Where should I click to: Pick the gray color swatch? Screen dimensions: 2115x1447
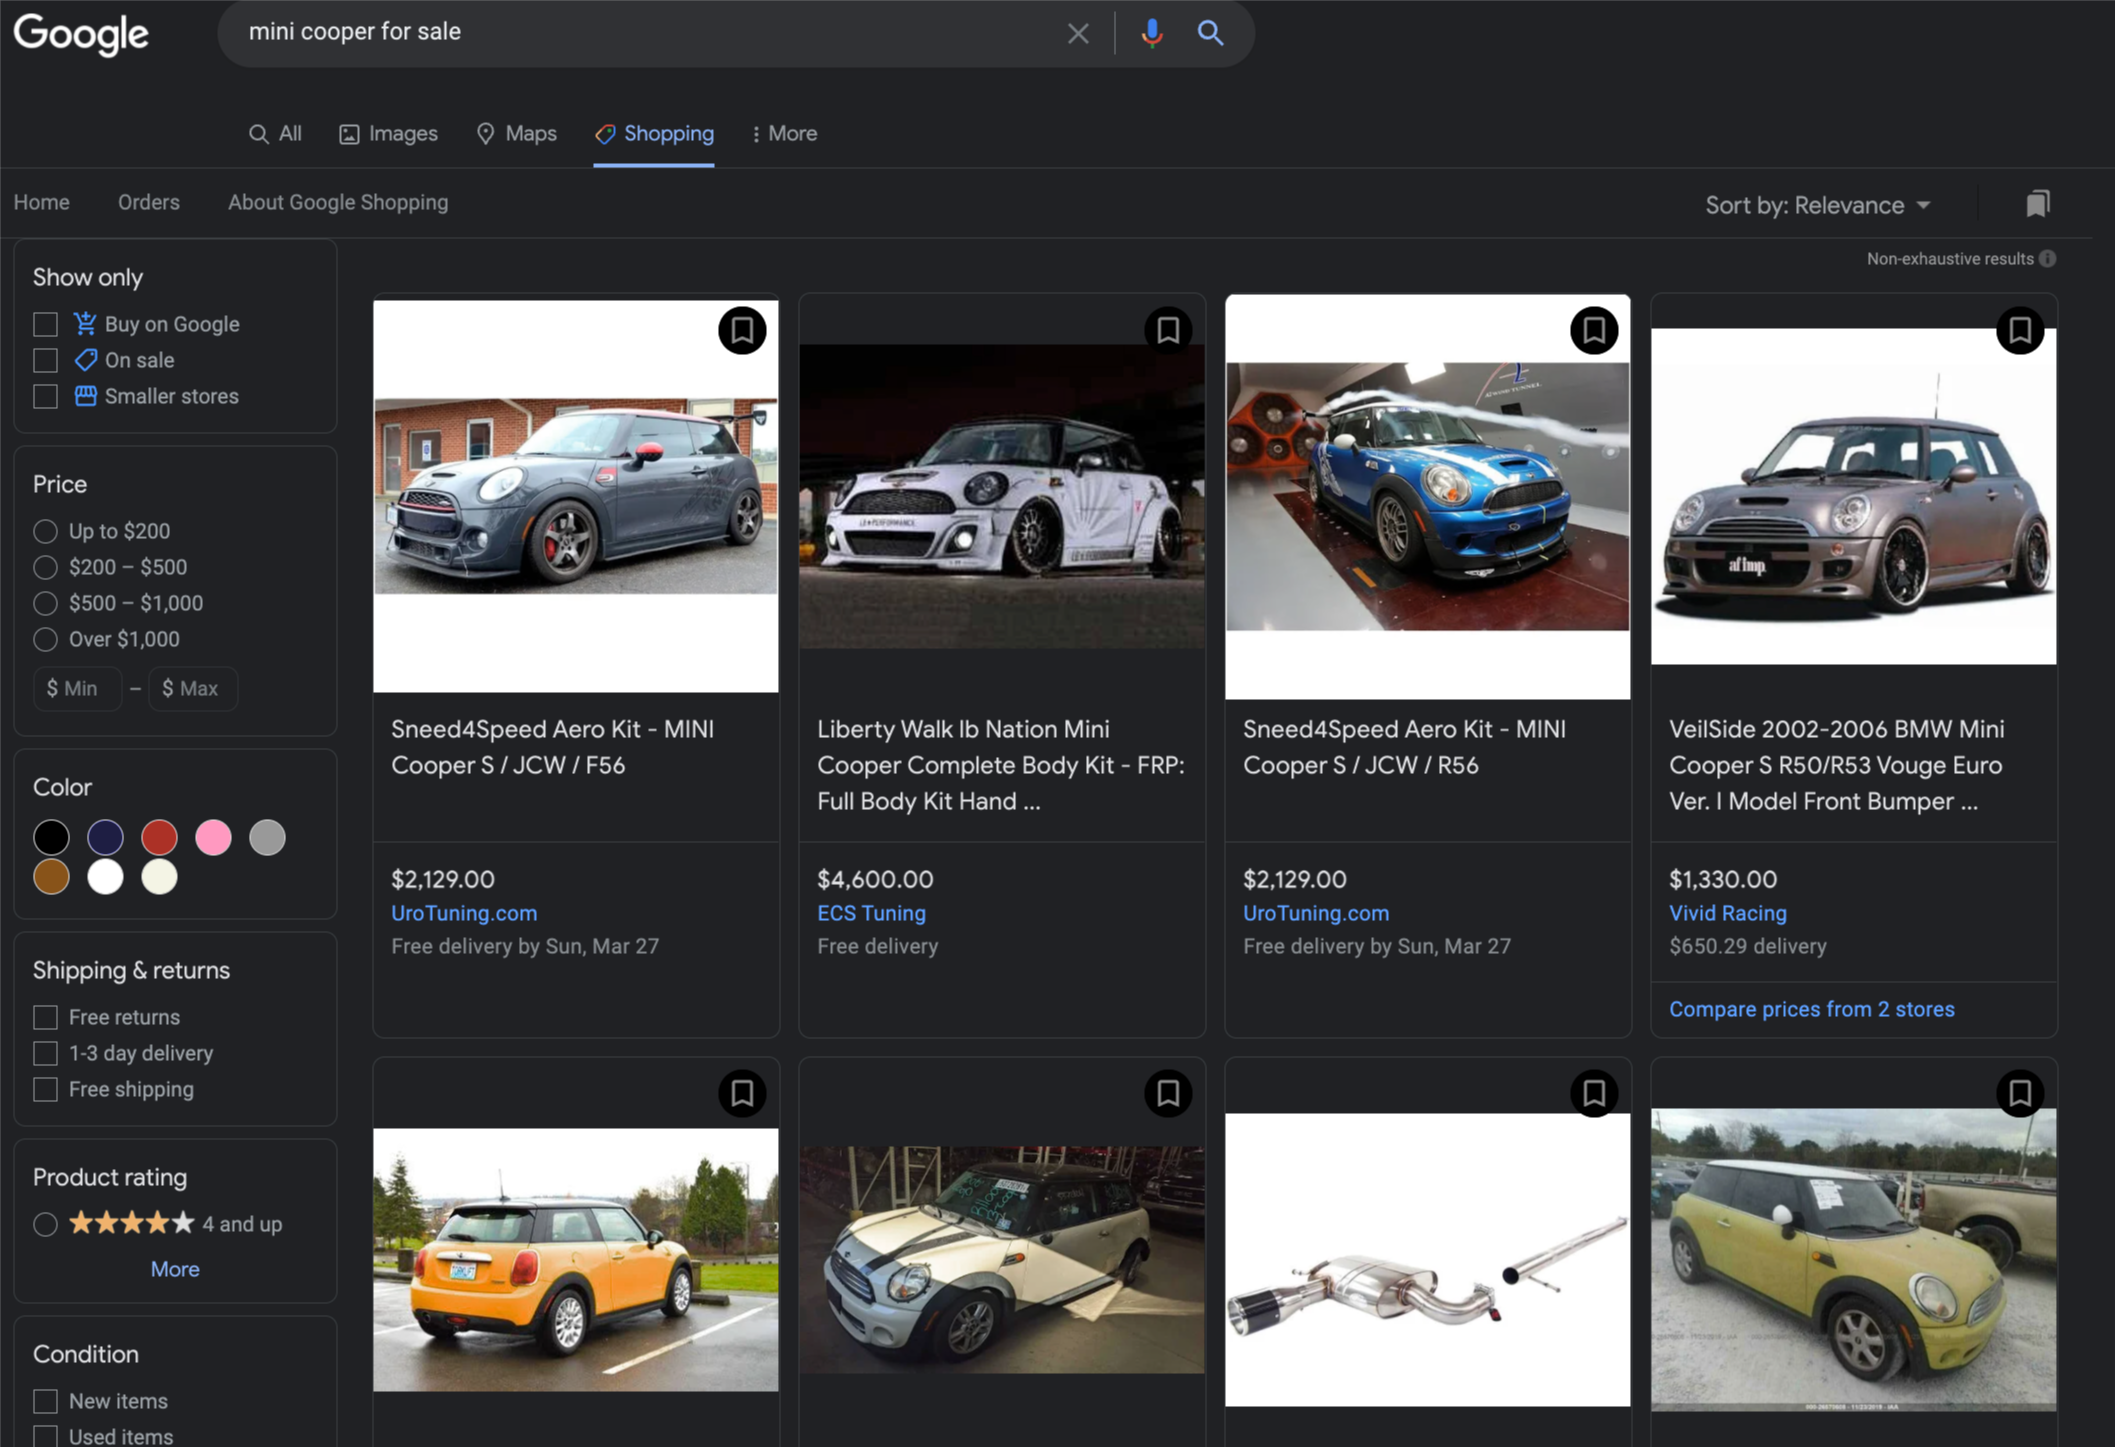tap(267, 837)
